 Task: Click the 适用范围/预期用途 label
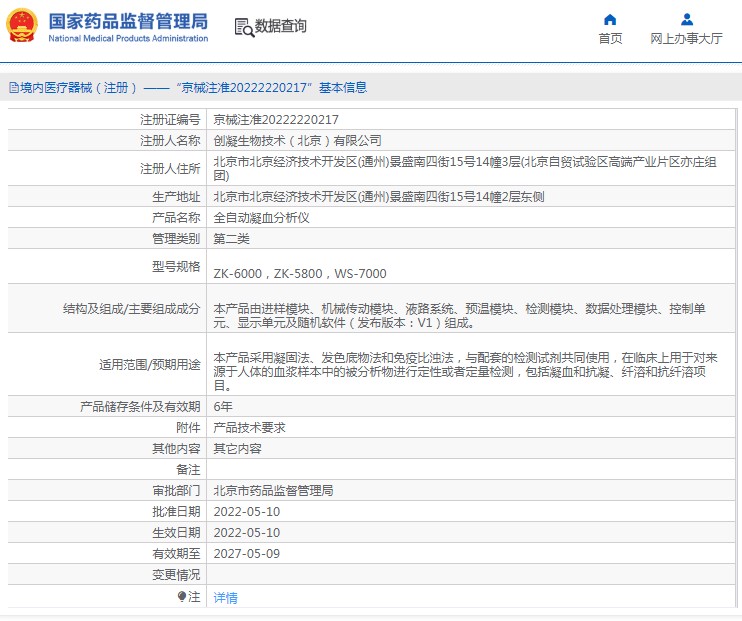tap(150, 364)
